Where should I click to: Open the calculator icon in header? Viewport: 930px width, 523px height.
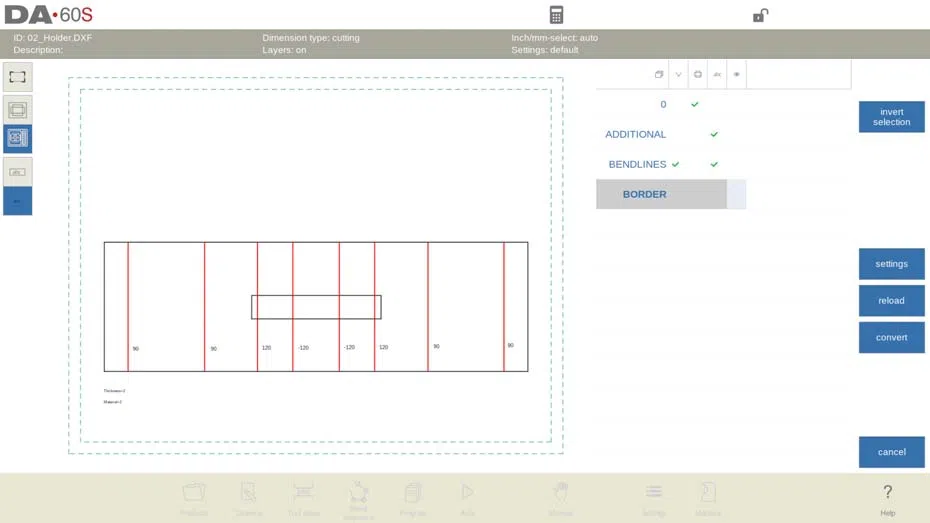click(556, 15)
